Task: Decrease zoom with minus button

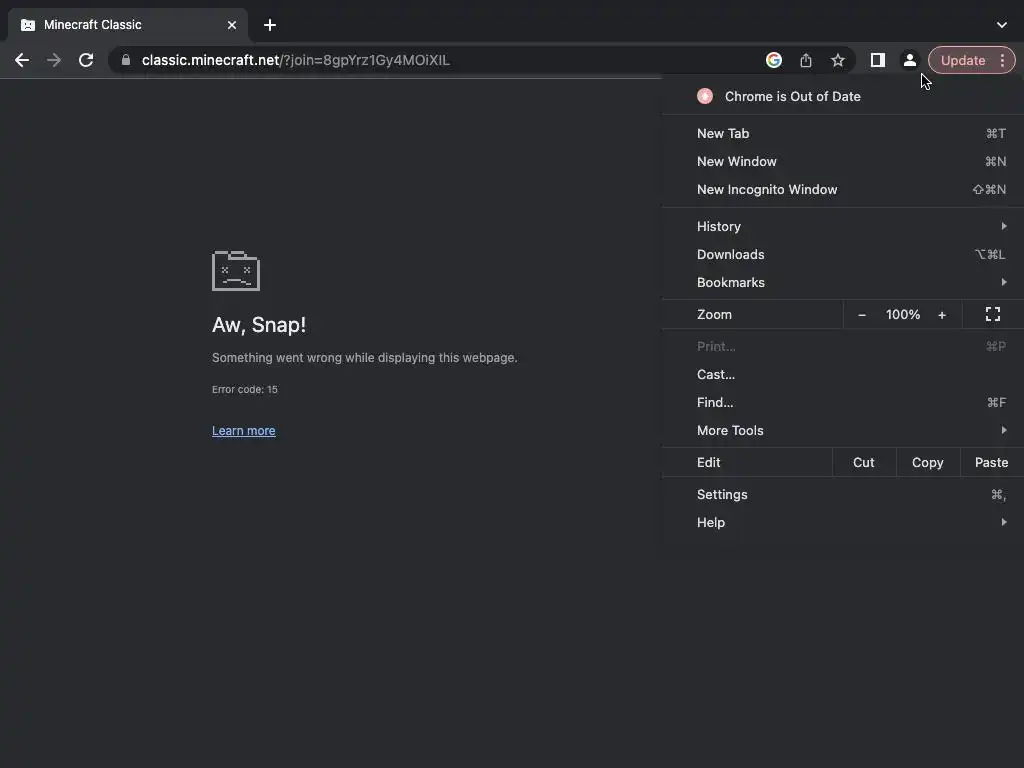Action: (862, 315)
